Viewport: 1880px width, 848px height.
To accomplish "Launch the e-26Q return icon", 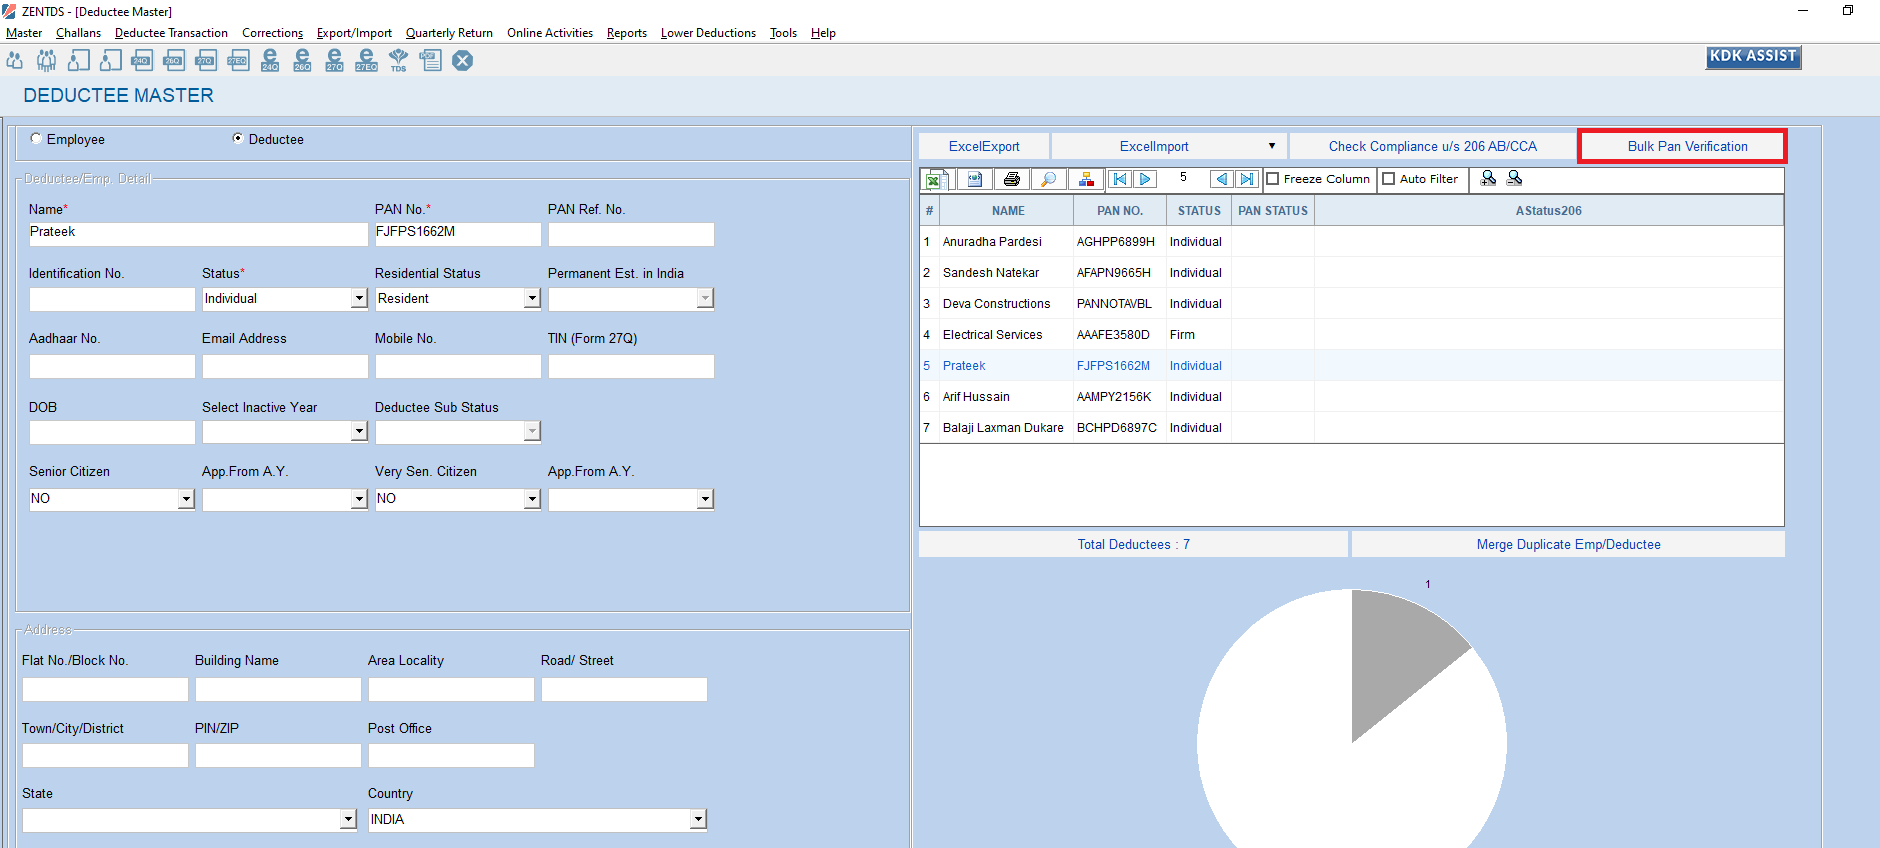I will [302, 60].
